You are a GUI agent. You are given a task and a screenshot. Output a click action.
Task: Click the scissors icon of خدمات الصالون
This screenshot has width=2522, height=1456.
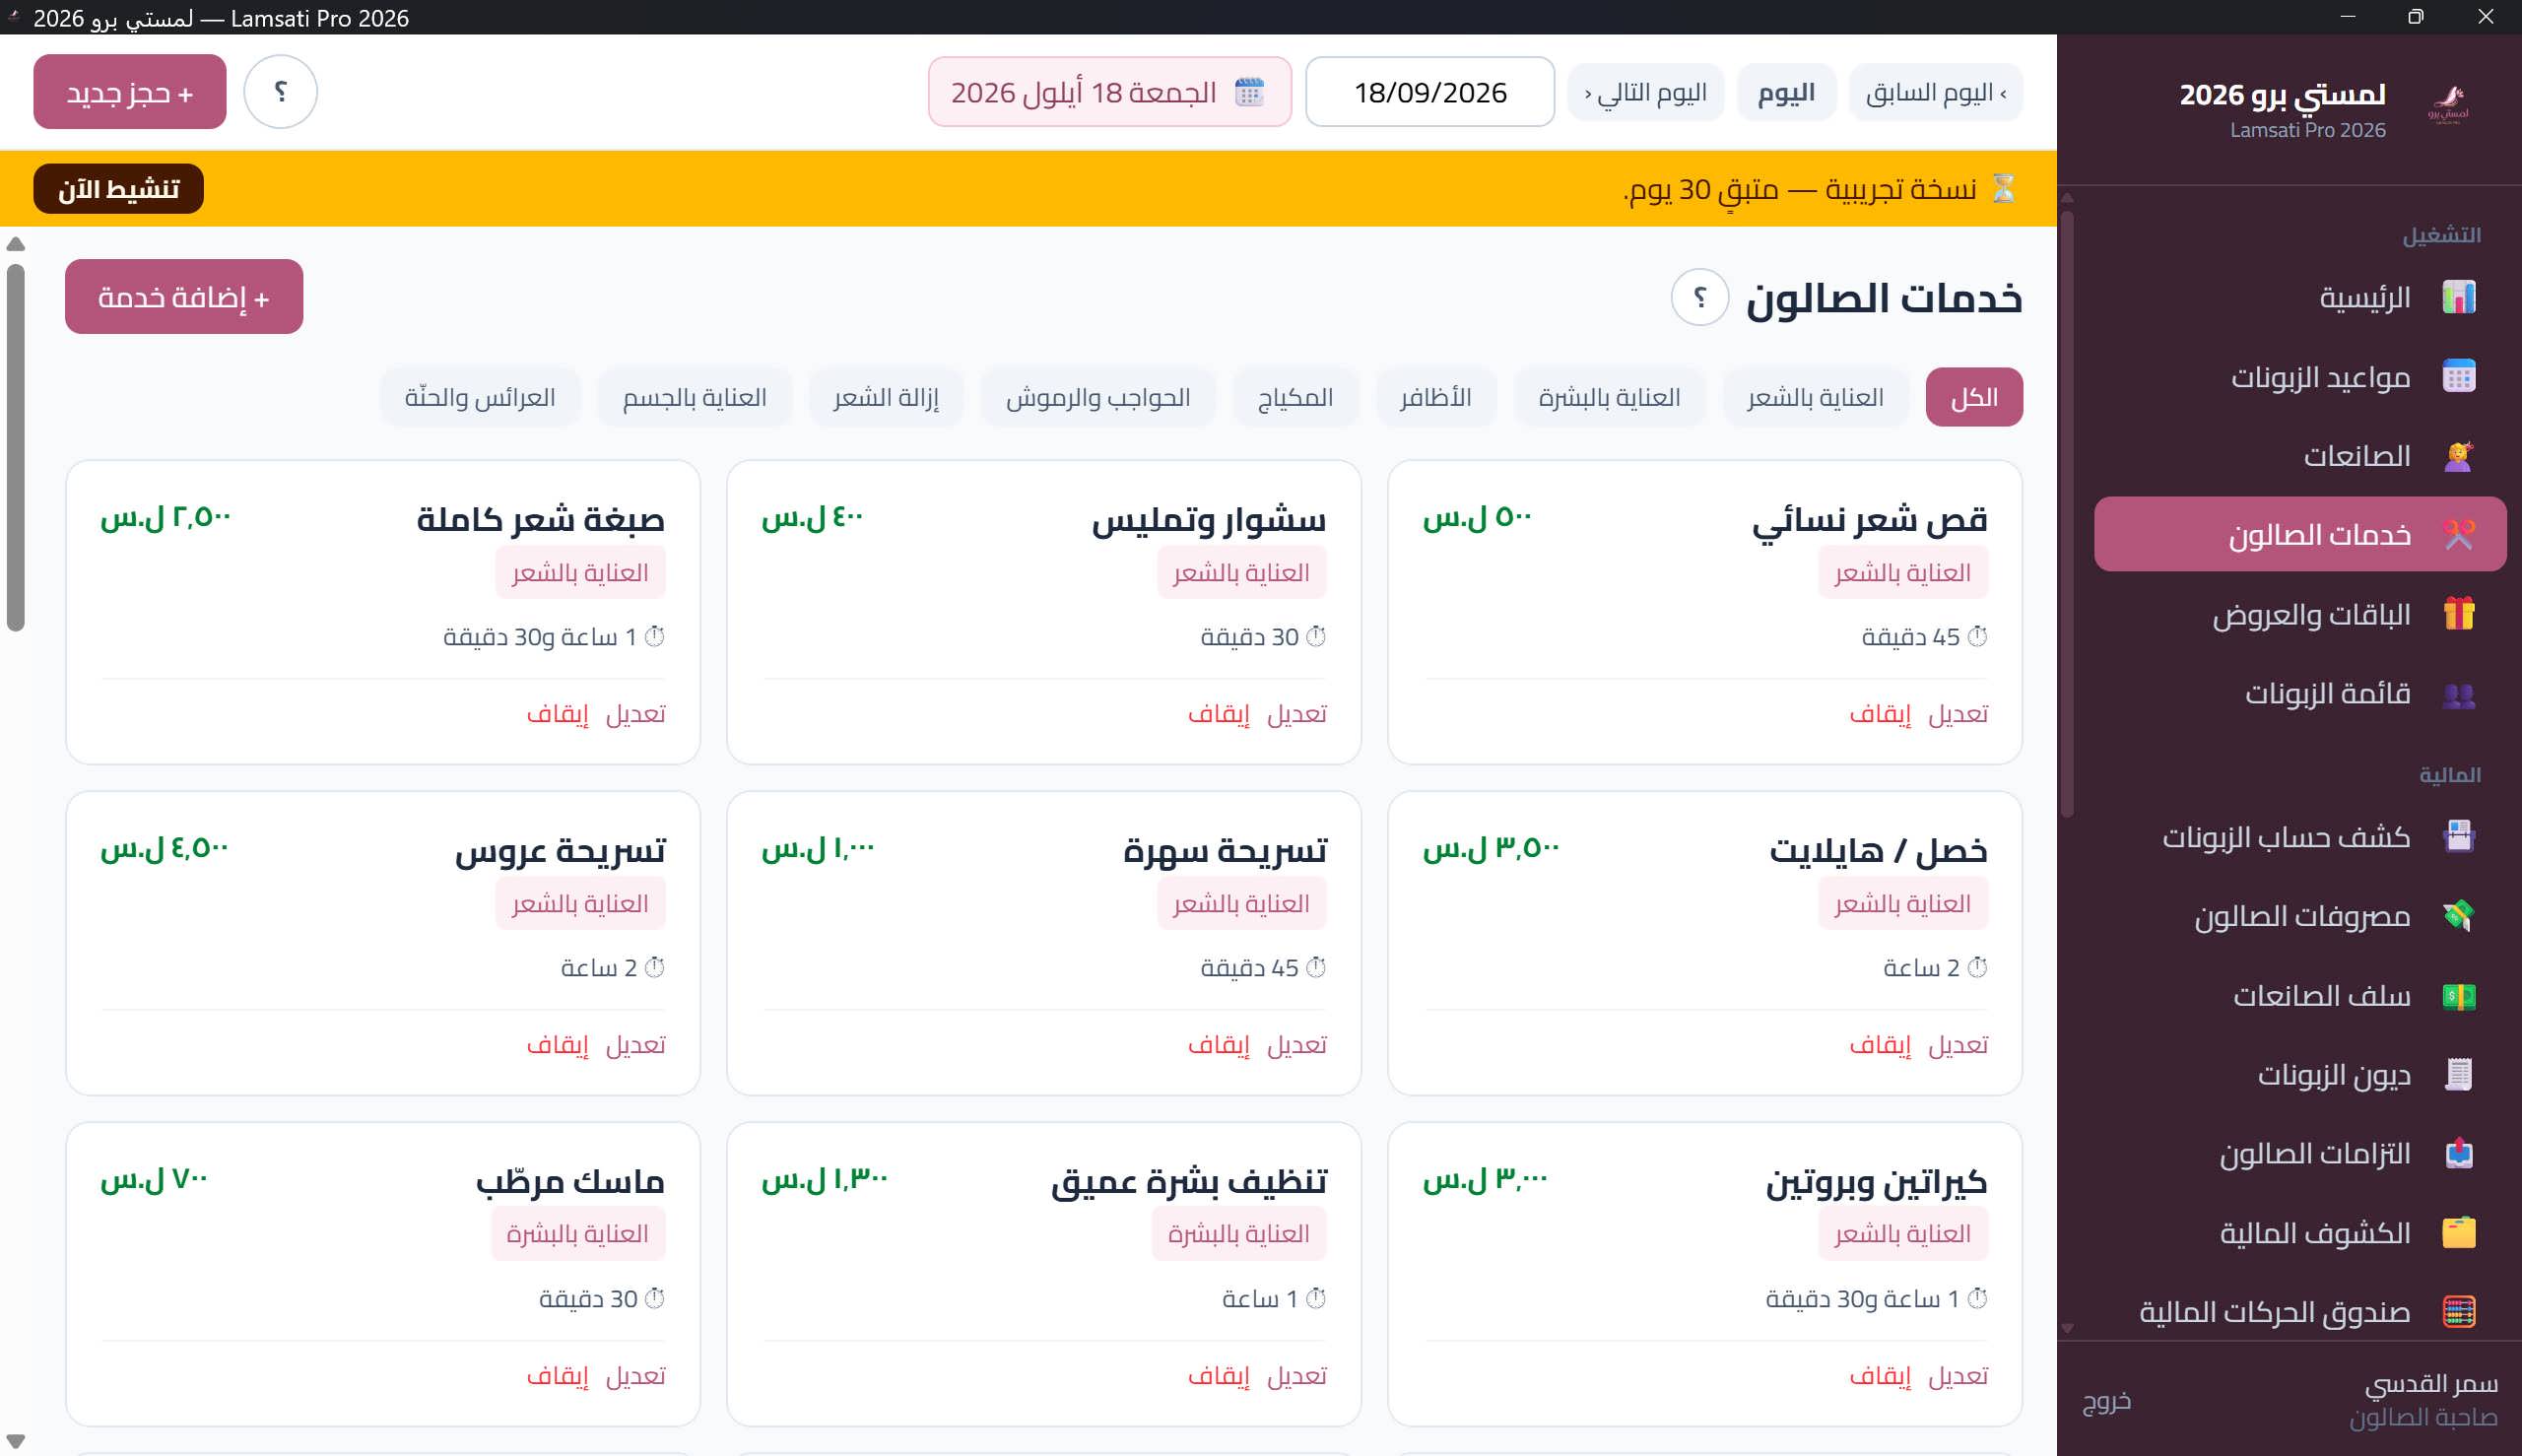coord(2458,535)
